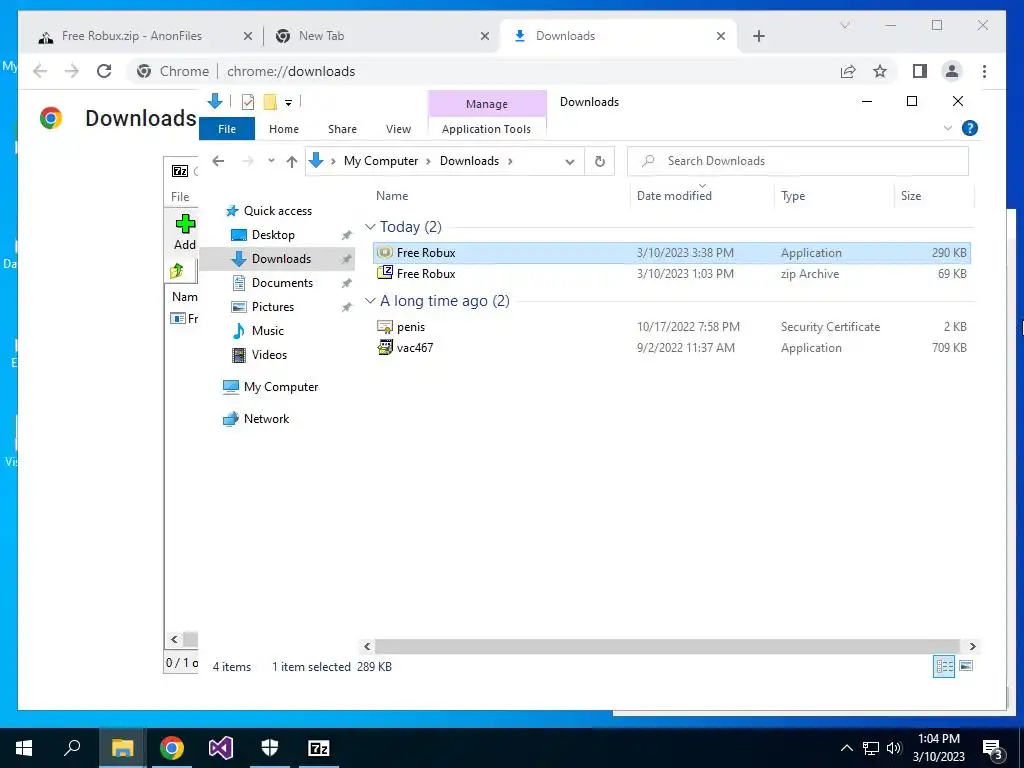Open Music in the navigation pane
1024x768 pixels.
(258, 331)
